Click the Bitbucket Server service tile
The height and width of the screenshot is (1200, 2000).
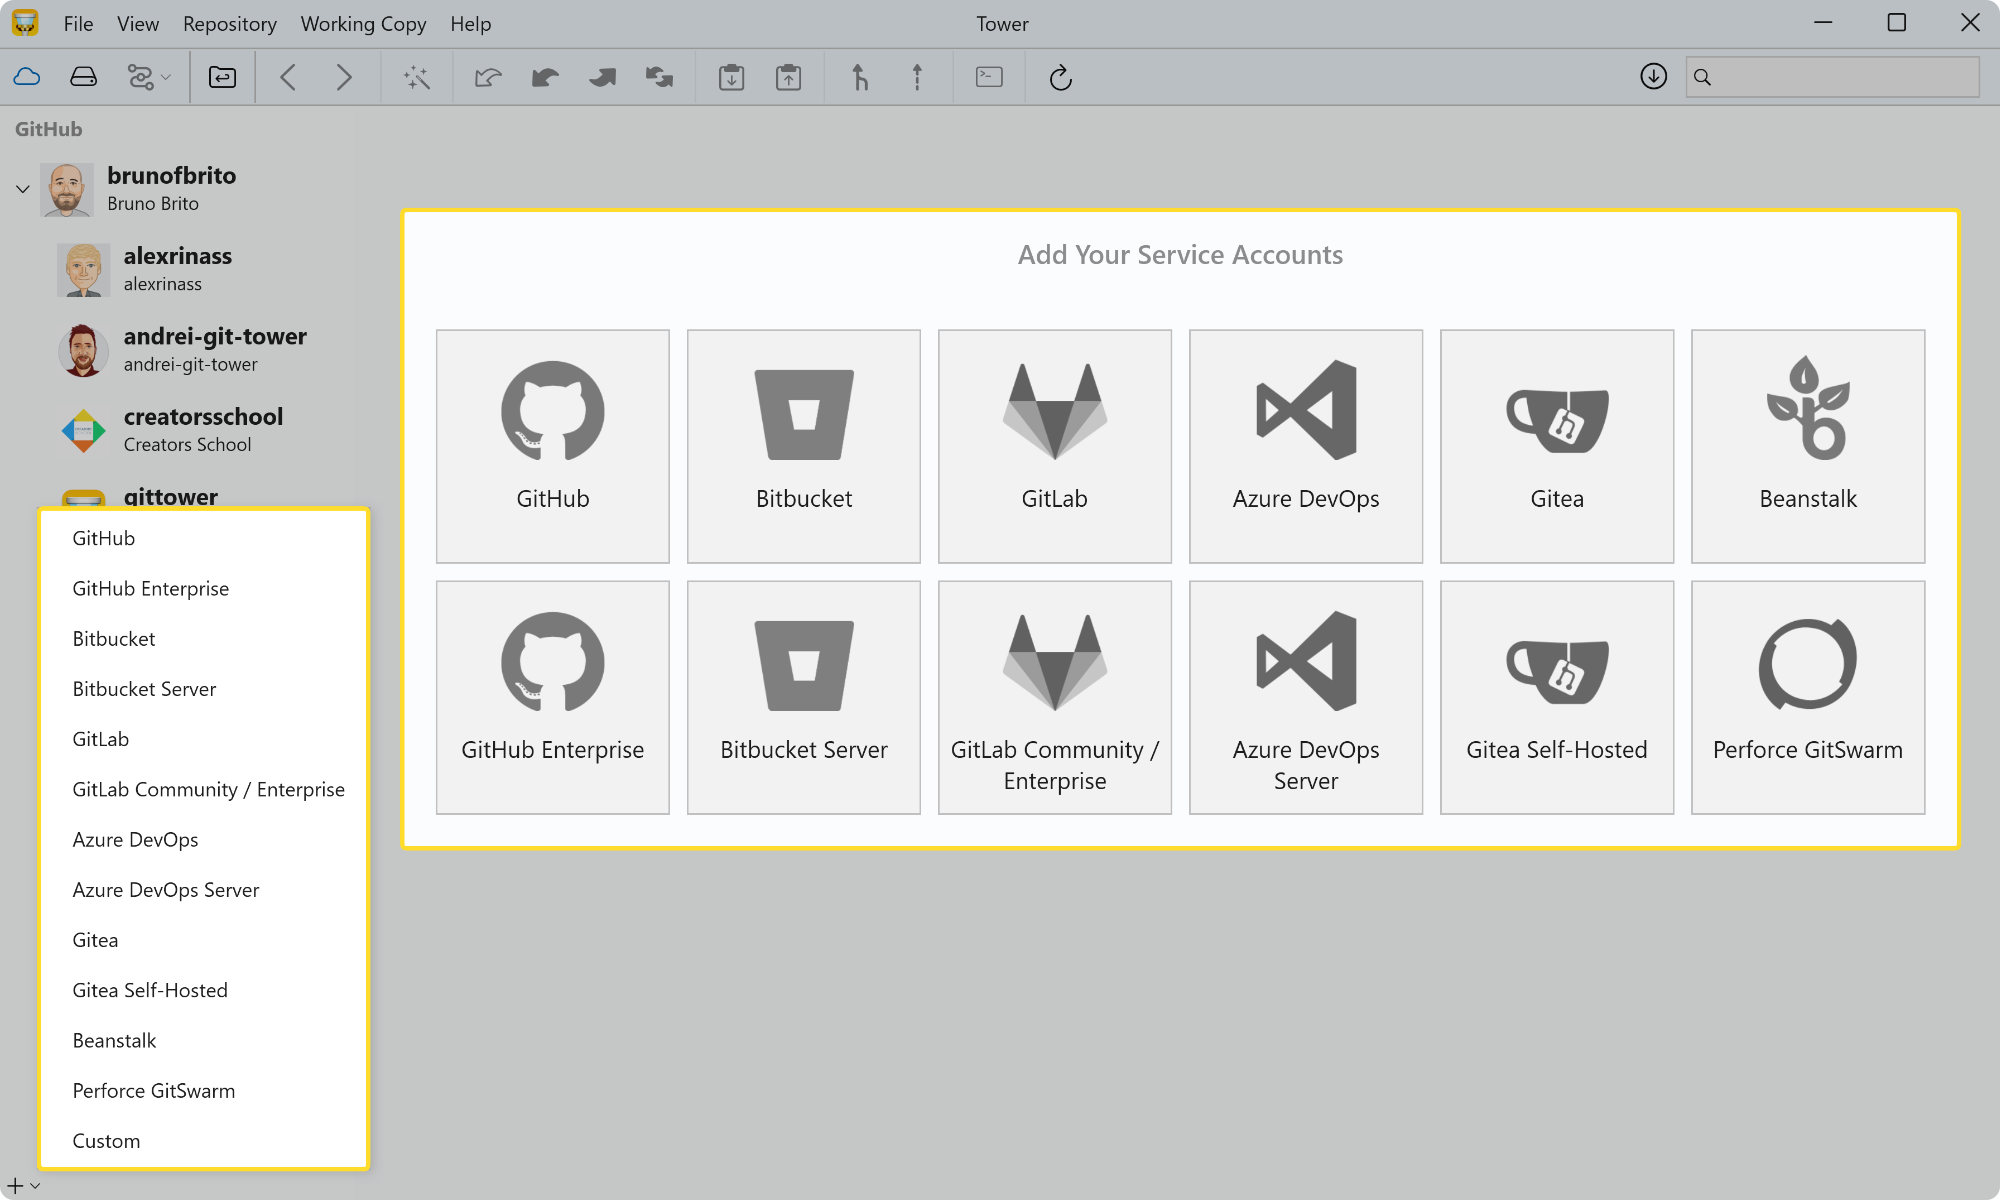tap(804, 697)
